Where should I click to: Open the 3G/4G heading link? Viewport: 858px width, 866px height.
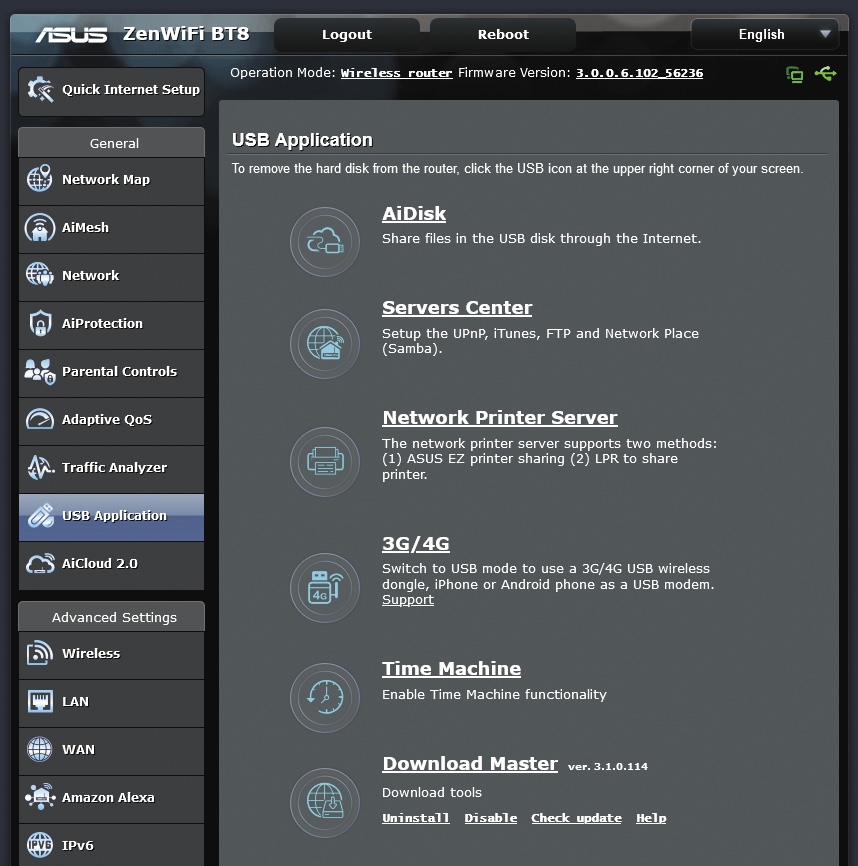(416, 543)
